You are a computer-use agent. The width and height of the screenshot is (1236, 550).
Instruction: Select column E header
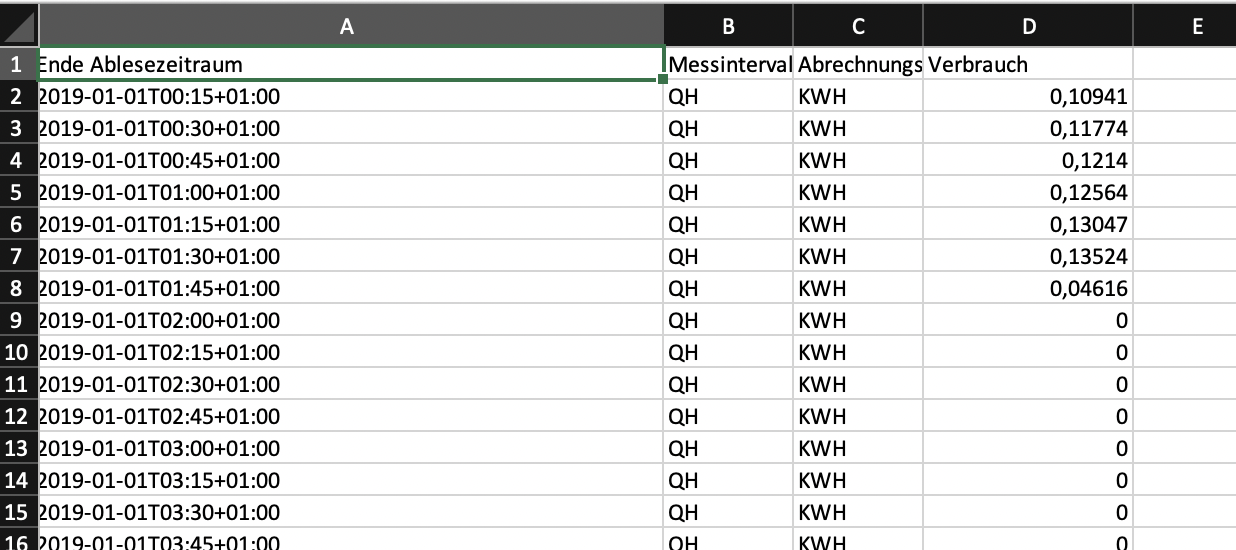[x=1185, y=27]
